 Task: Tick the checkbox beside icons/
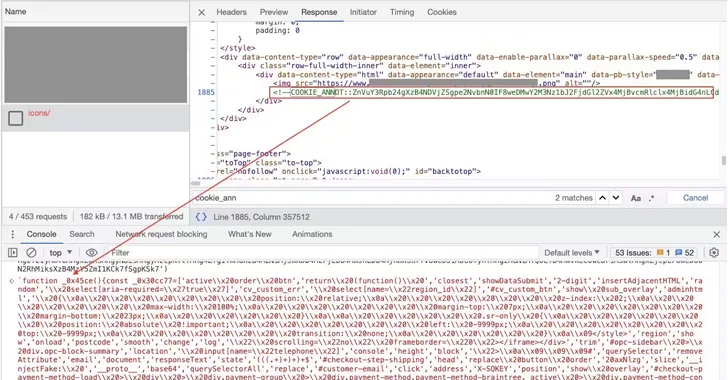tap(15, 118)
